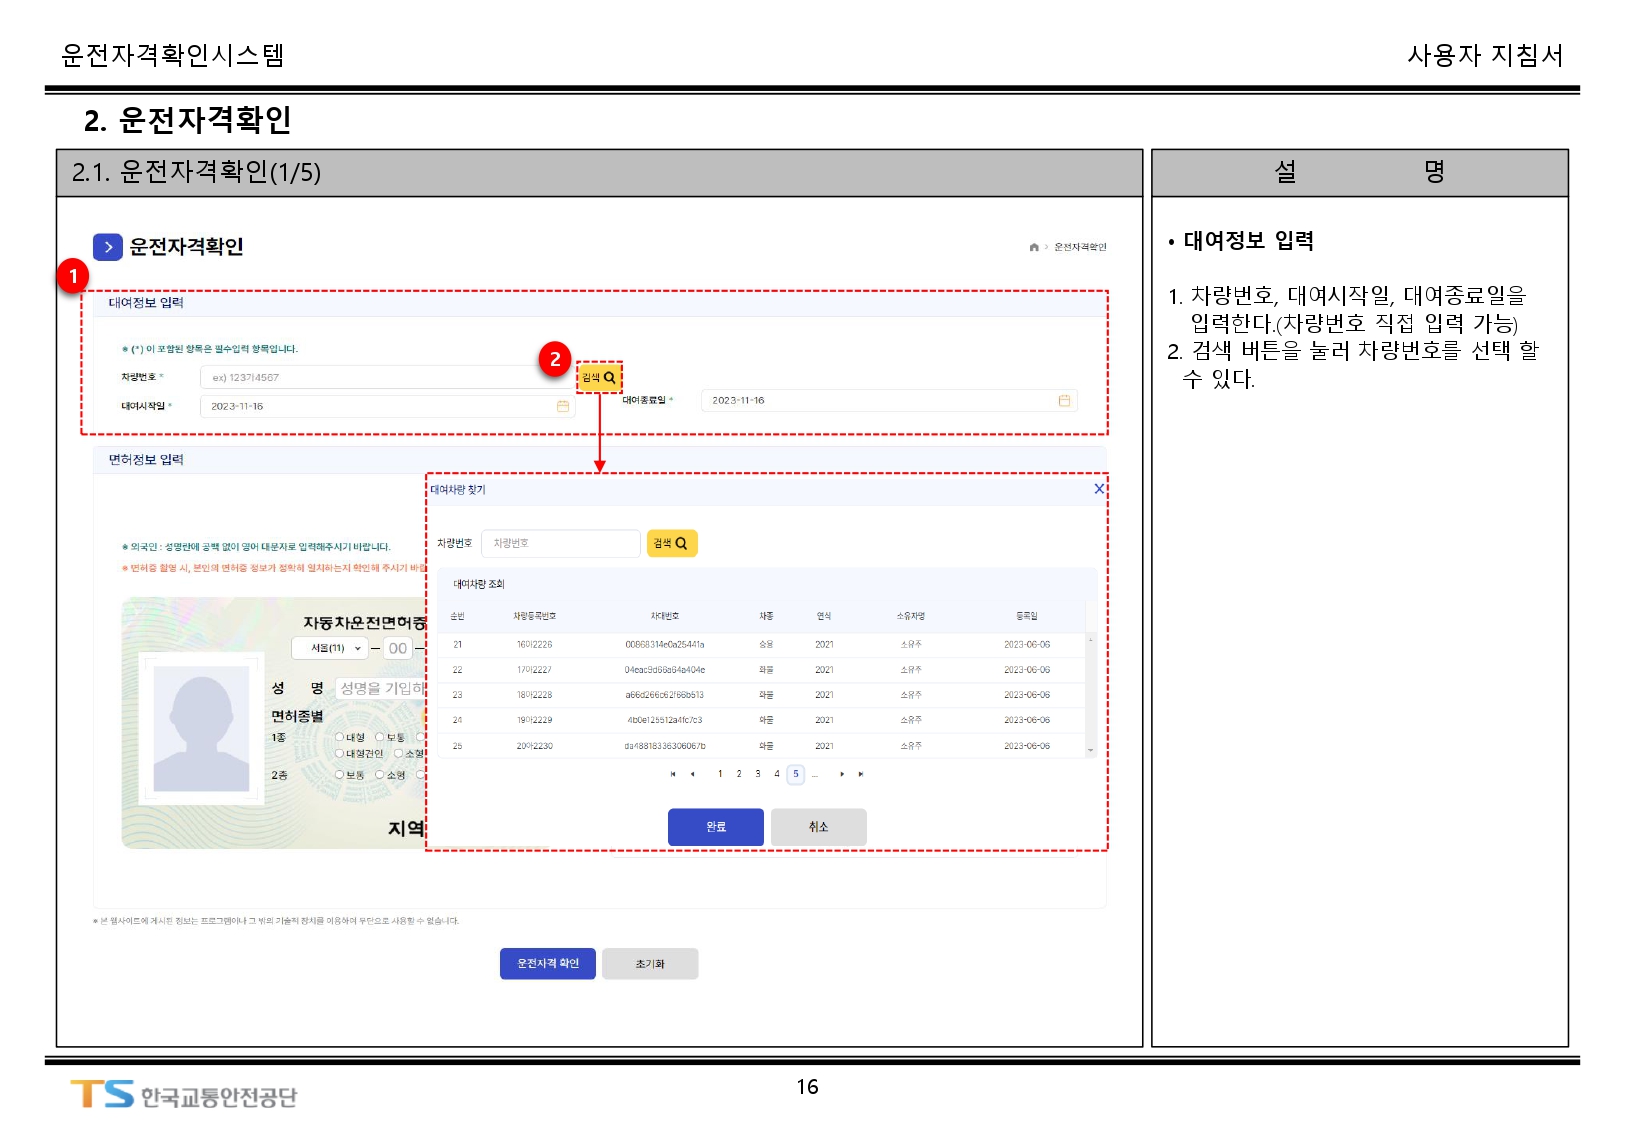This screenshot has width=1625, height=1125.
Task: Select the 1종 대형 license radio button
Action: pos(339,737)
